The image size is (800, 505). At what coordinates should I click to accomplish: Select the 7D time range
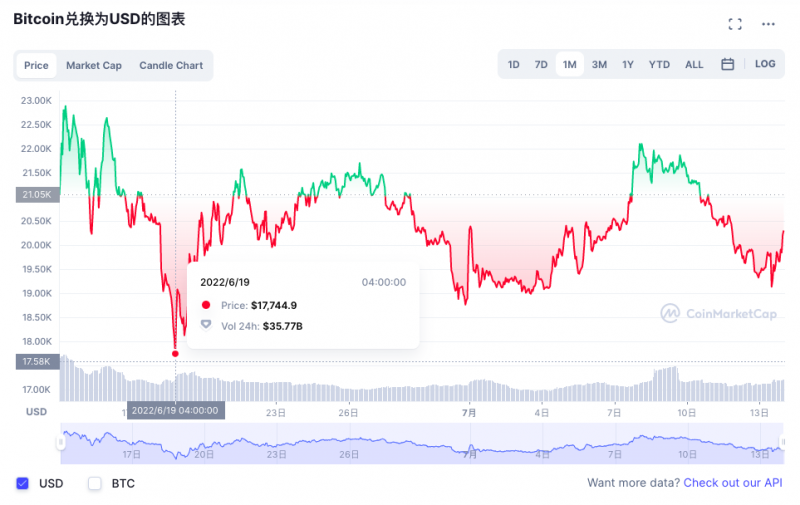541,65
